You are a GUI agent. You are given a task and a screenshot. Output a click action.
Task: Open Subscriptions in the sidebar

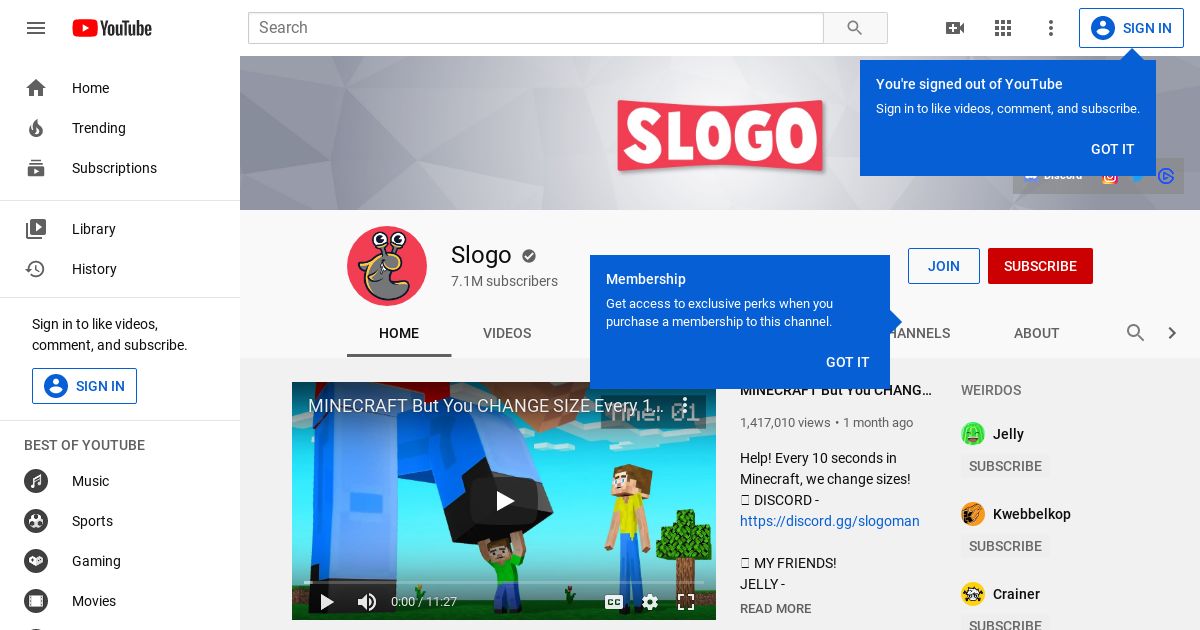tap(120, 168)
